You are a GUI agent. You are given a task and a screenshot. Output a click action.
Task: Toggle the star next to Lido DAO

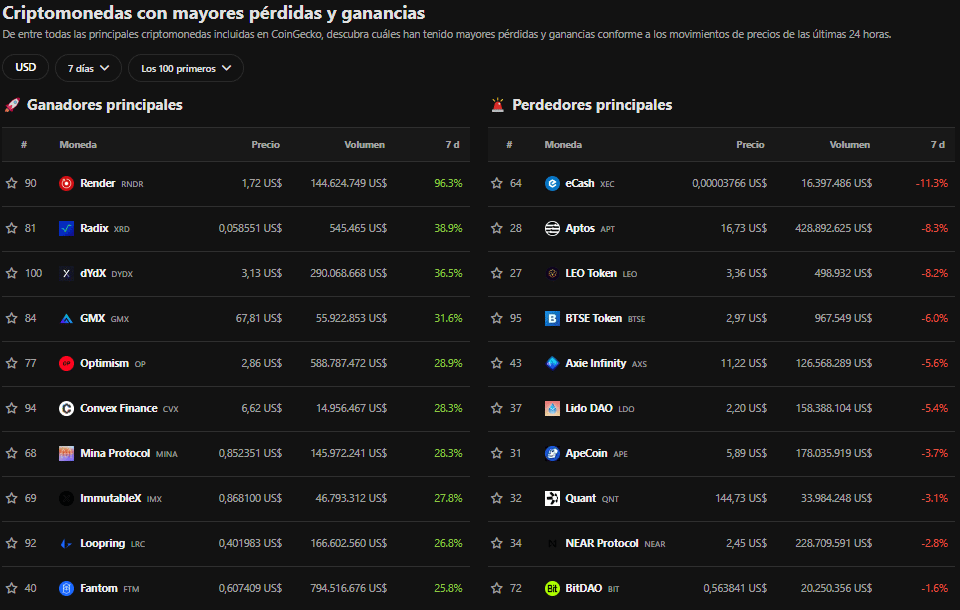(x=497, y=409)
